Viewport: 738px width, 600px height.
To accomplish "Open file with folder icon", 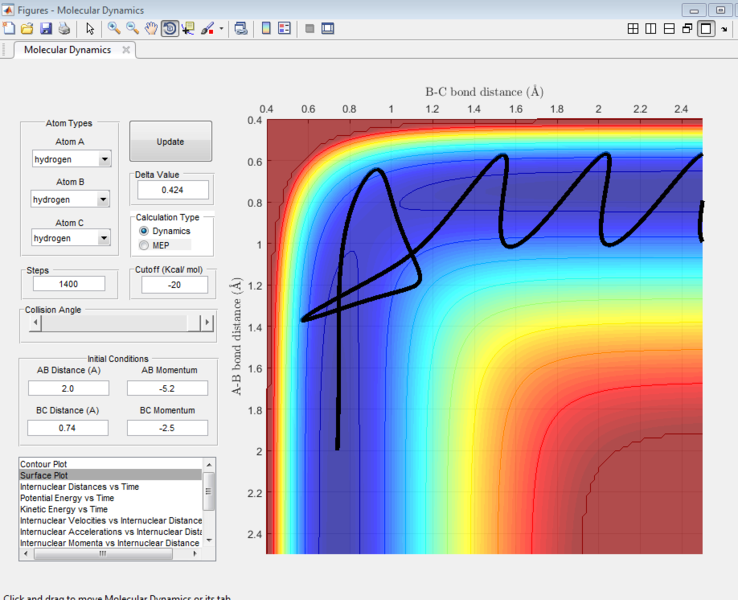I will pos(27,28).
